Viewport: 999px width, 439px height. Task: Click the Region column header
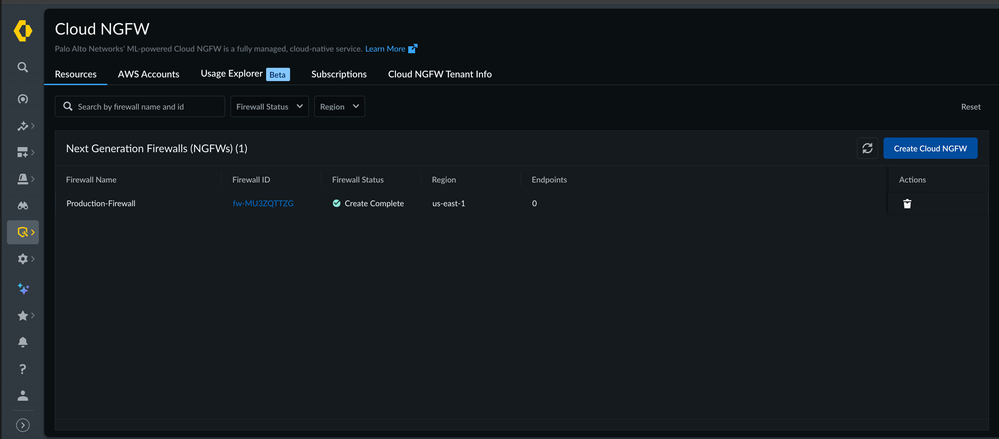[x=444, y=180]
